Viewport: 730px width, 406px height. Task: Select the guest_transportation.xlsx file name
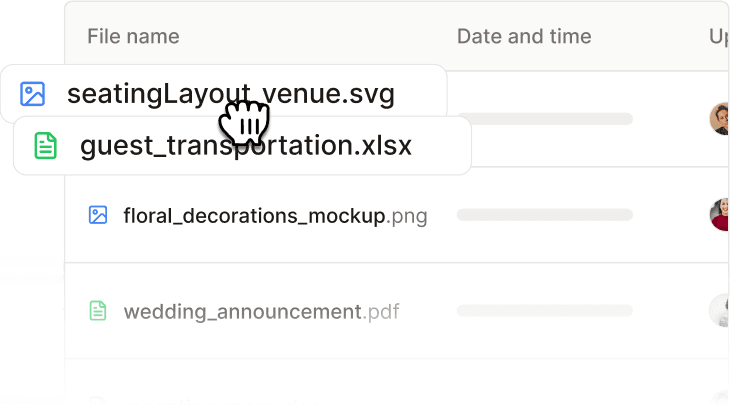pos(246,146)
